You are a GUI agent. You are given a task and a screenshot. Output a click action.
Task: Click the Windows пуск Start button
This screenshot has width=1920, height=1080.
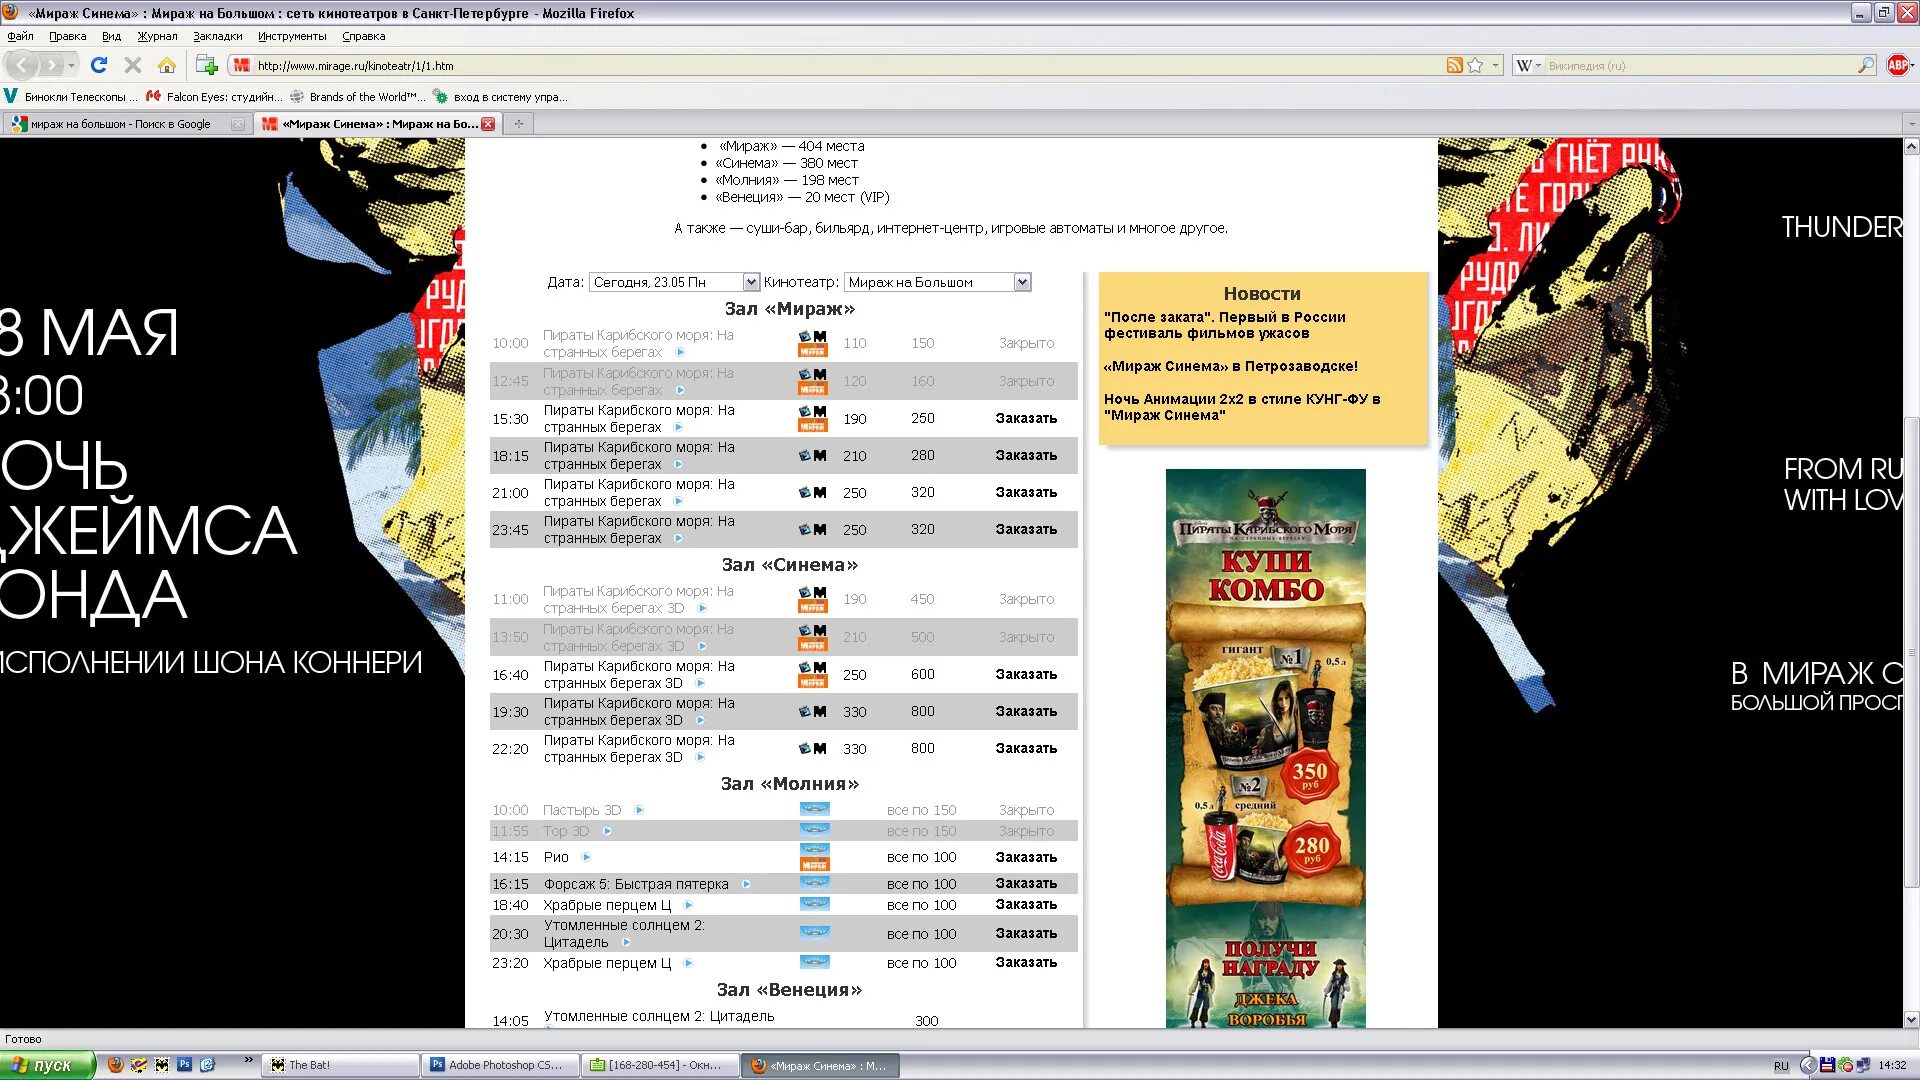coord(47,1065)
